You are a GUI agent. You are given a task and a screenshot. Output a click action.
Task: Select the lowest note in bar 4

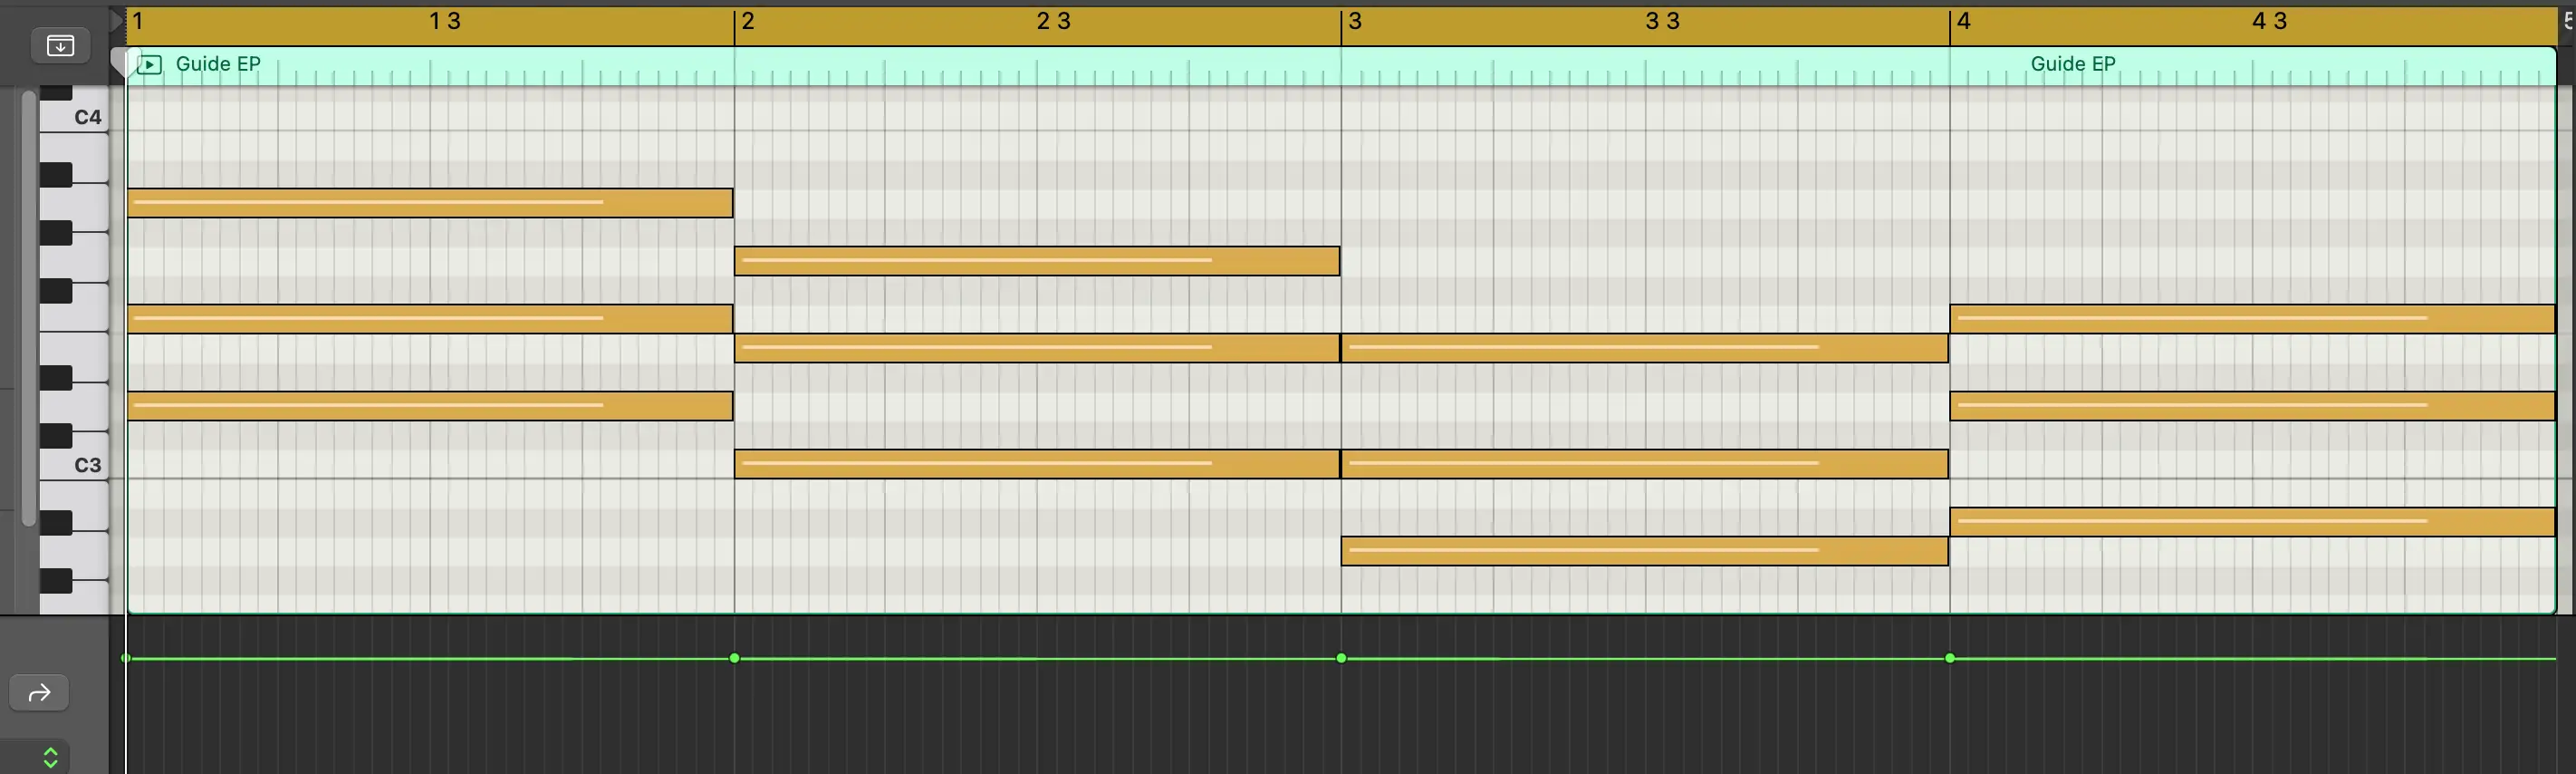[2252, 522]
